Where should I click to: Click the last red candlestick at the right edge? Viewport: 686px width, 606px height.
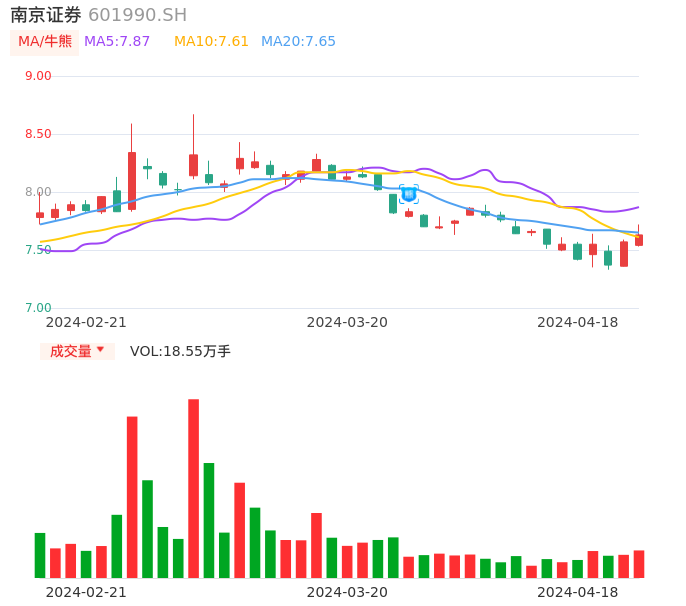(639, 235)
